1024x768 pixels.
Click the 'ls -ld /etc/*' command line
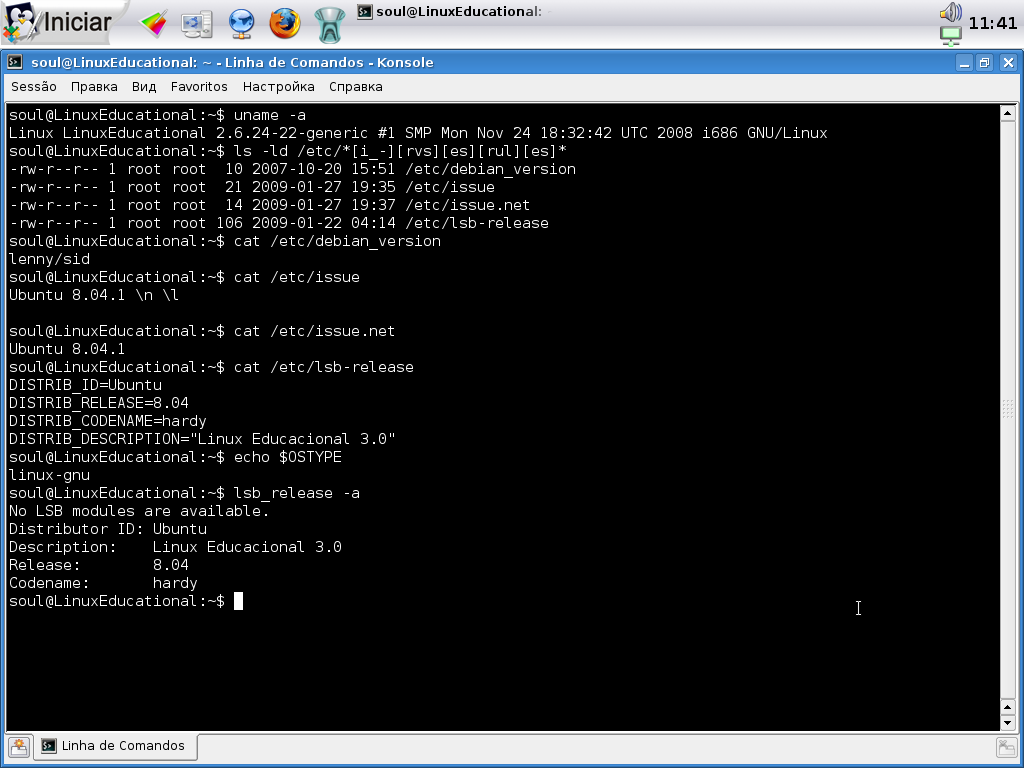pos(288,151)
